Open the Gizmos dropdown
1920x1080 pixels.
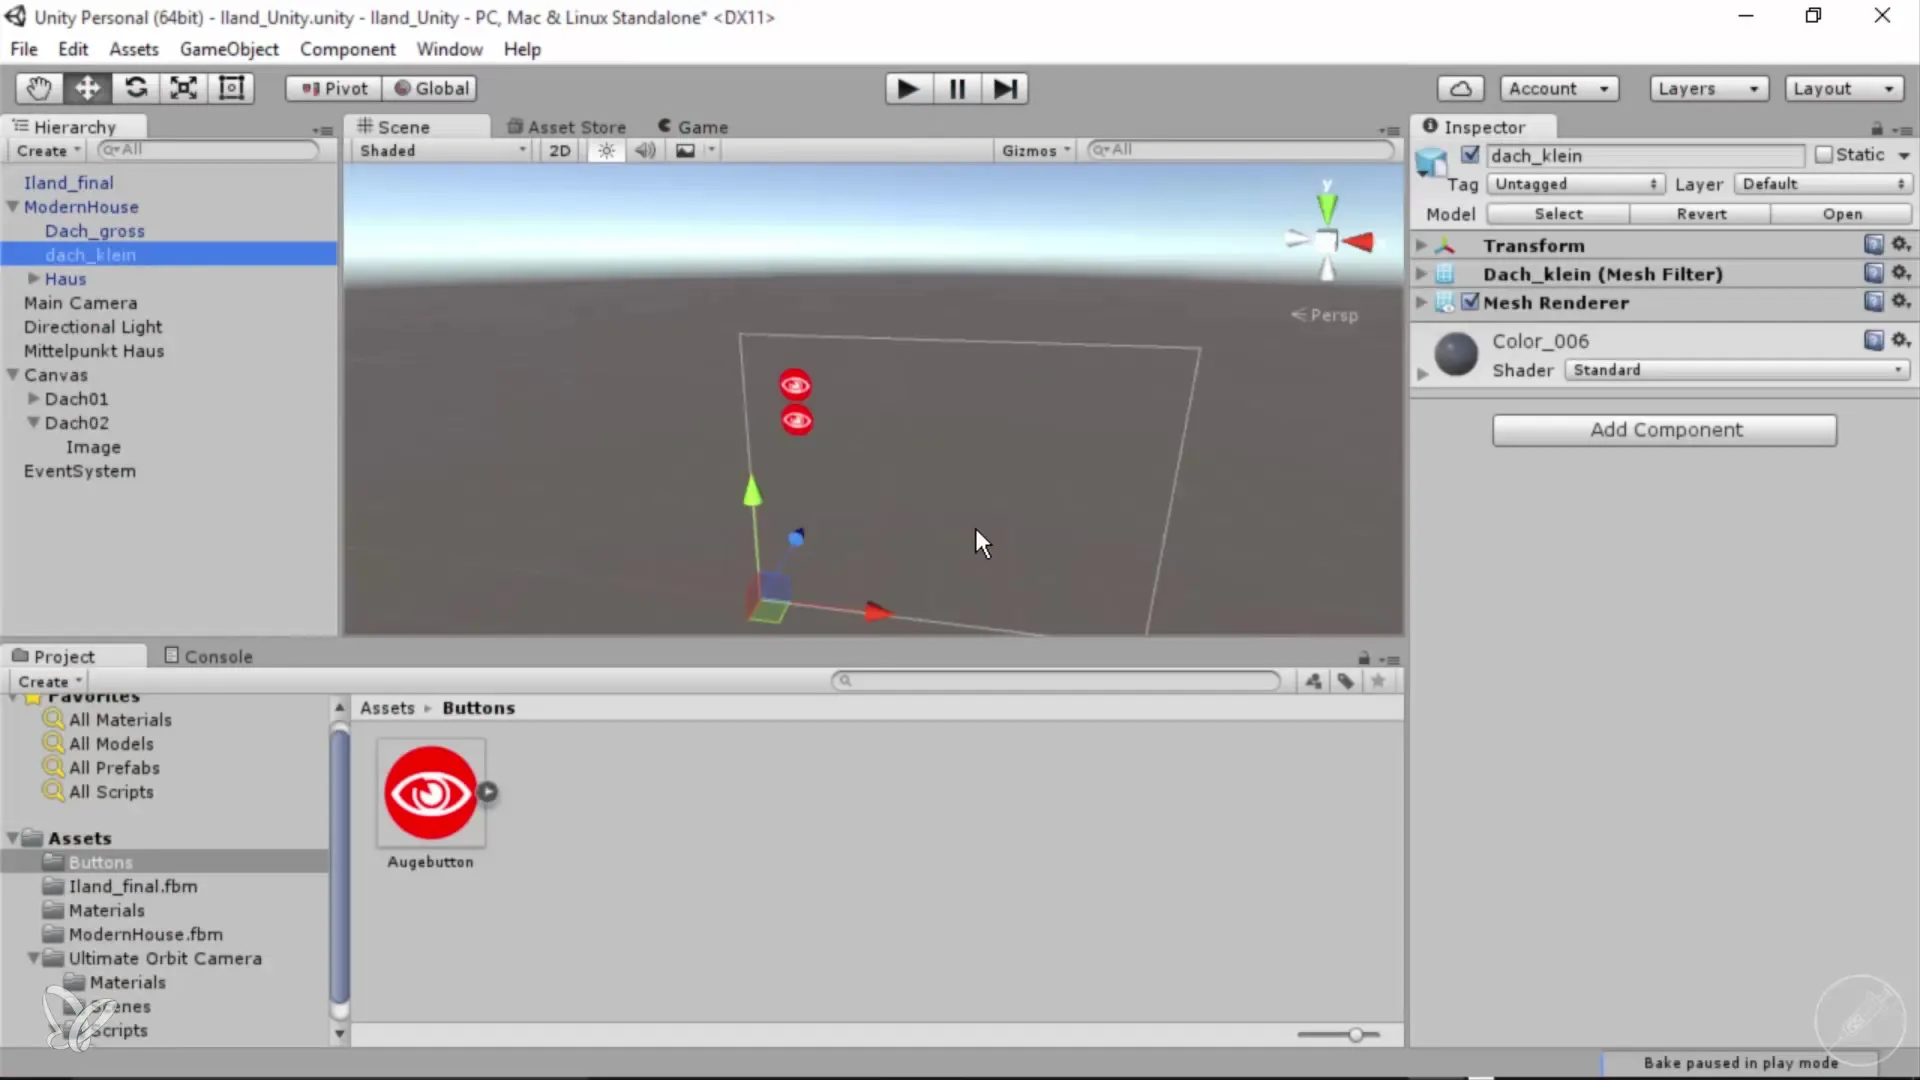coord(1036,150)
